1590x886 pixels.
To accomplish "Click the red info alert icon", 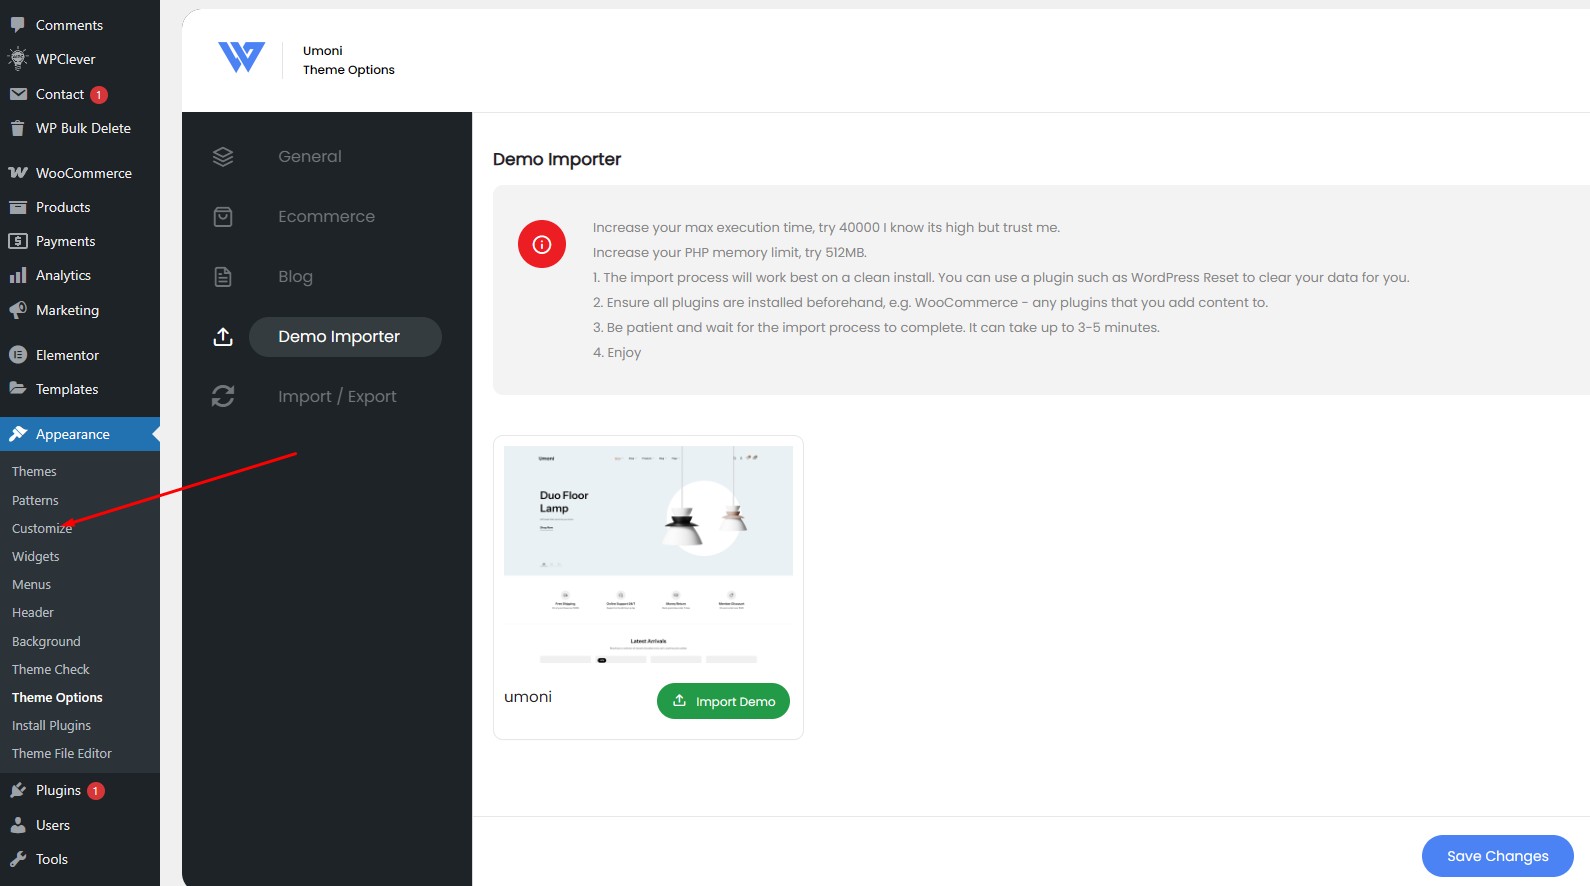I will pos(542,244).
